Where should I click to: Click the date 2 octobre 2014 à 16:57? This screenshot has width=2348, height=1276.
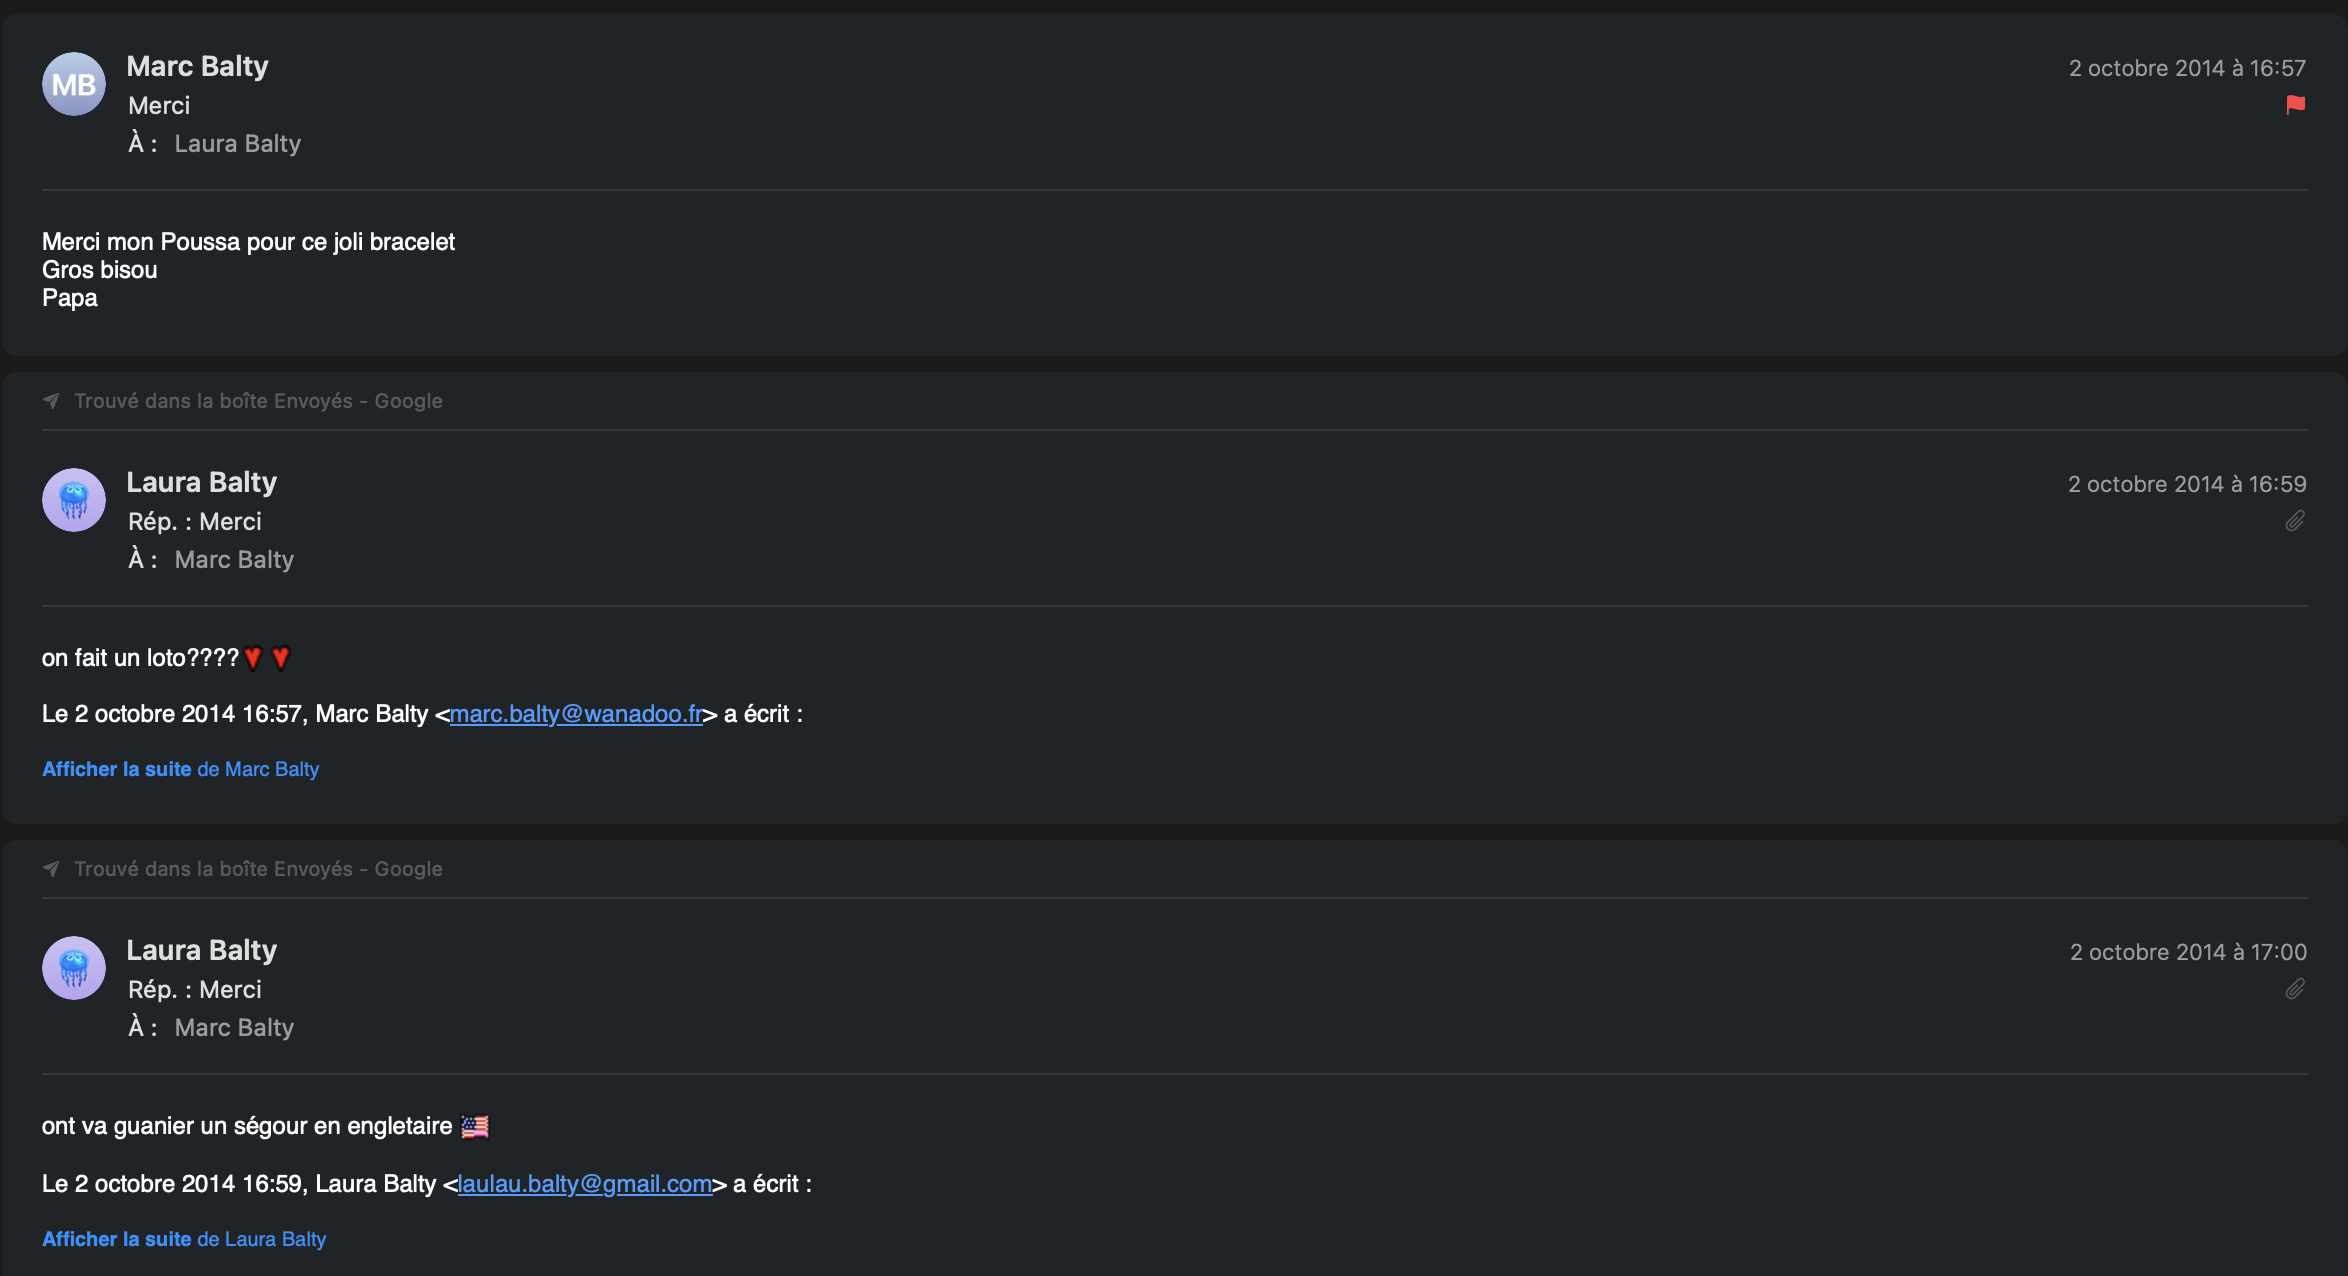[2187, 68]
